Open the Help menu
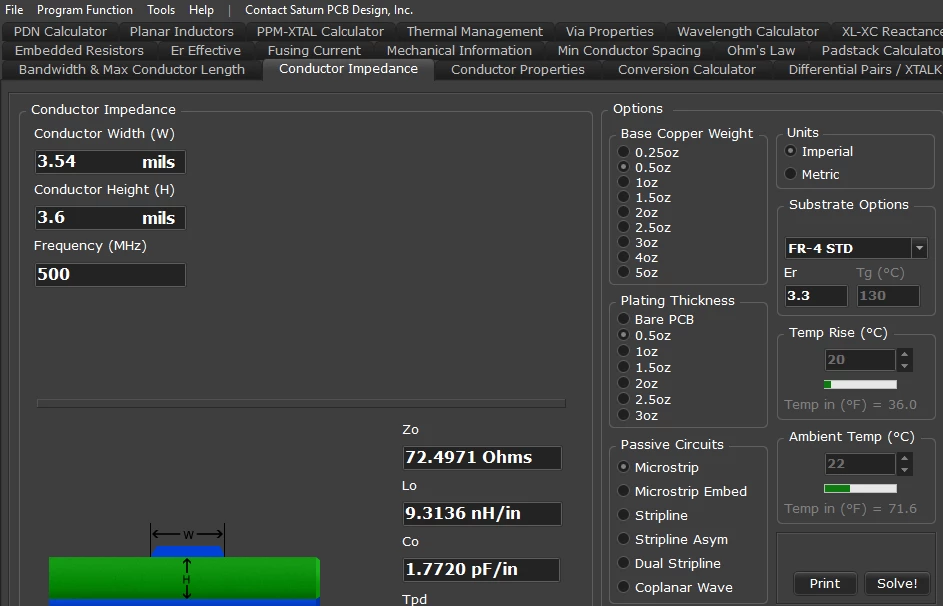Image resolution: width=943 pixels, height=606 pixels. coord(201,10)
